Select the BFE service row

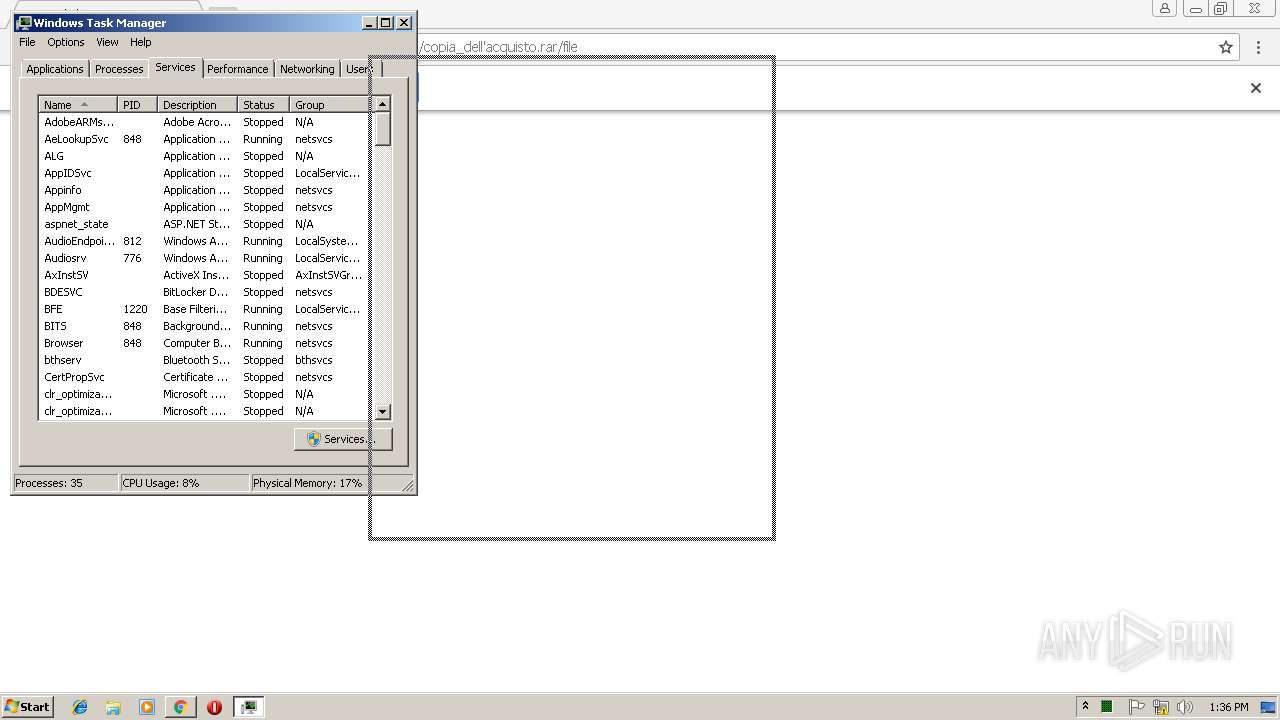coord(205,309)
